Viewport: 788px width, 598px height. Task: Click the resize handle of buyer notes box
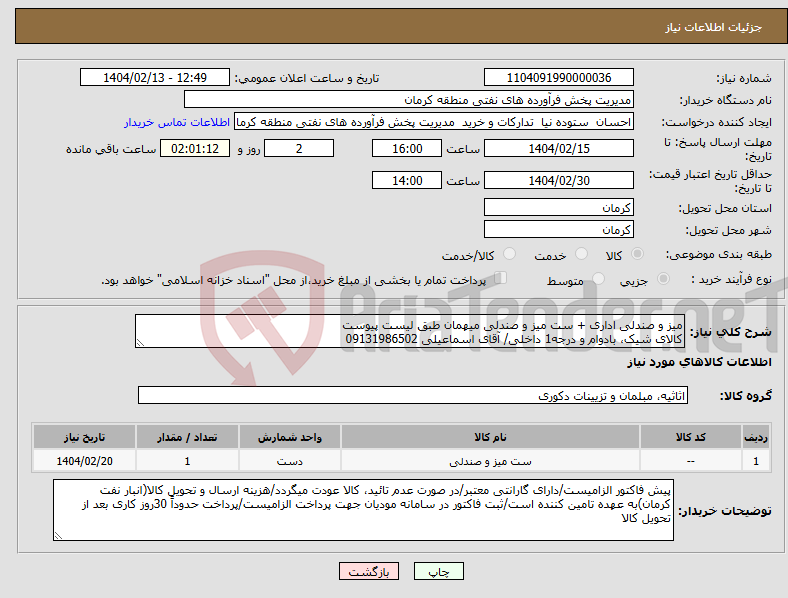click(x=58, y=536)
